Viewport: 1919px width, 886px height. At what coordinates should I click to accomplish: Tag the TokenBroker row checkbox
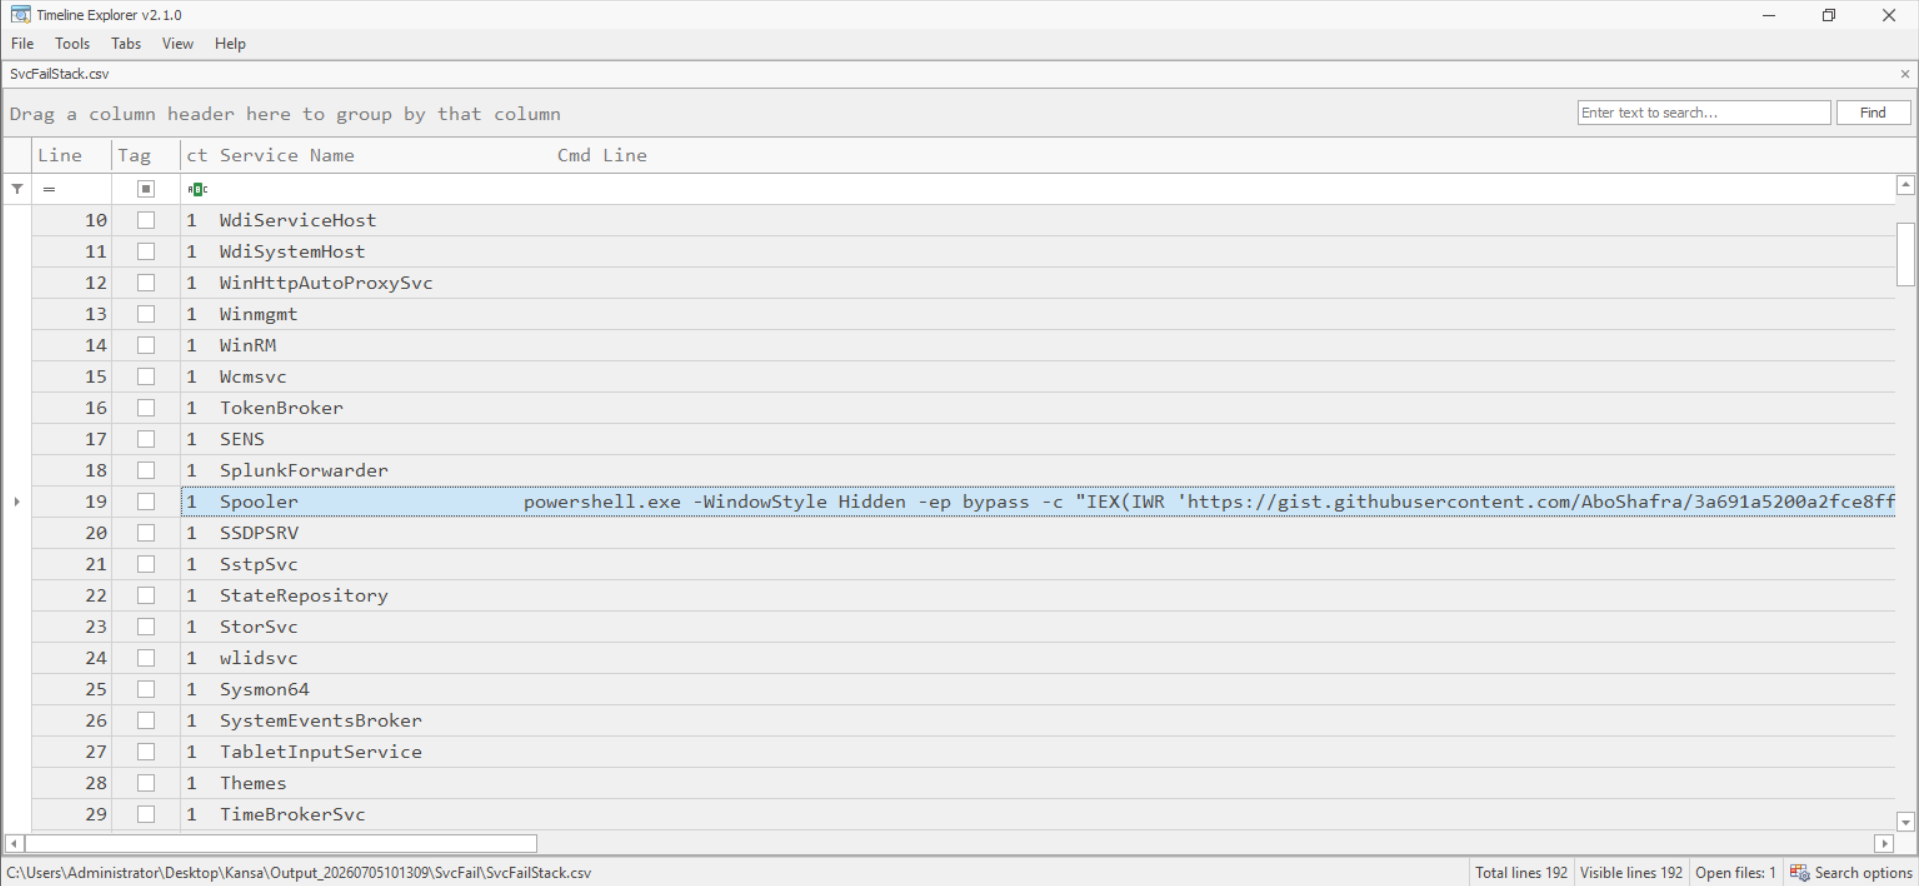(x=146, y=408)
